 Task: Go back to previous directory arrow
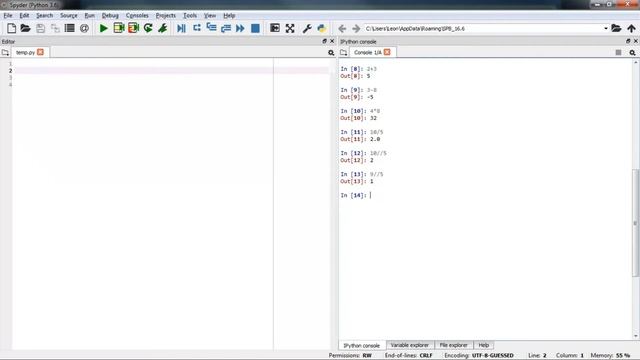342,29
